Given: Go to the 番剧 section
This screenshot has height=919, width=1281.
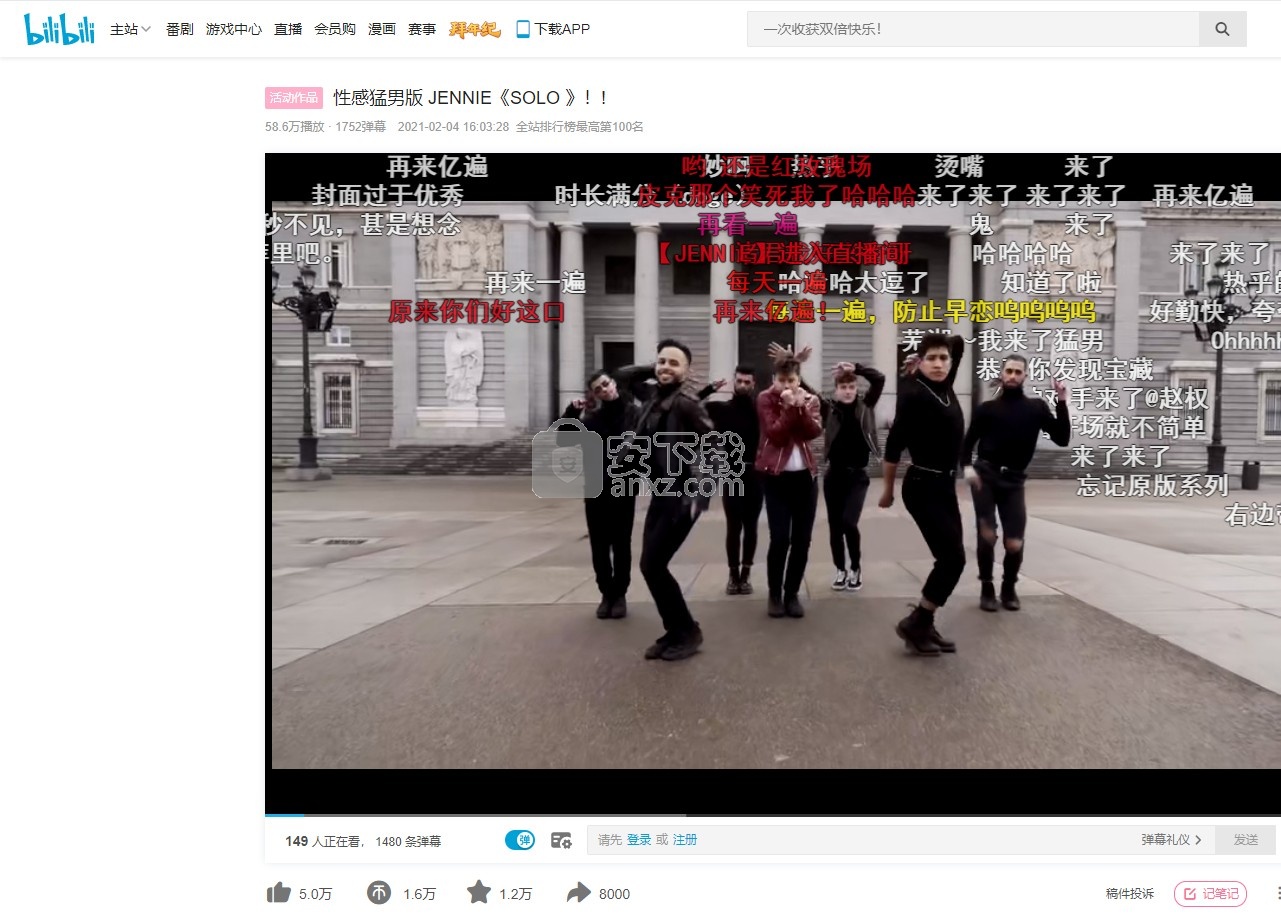Looking at the screenshot, I should point(180,29).
